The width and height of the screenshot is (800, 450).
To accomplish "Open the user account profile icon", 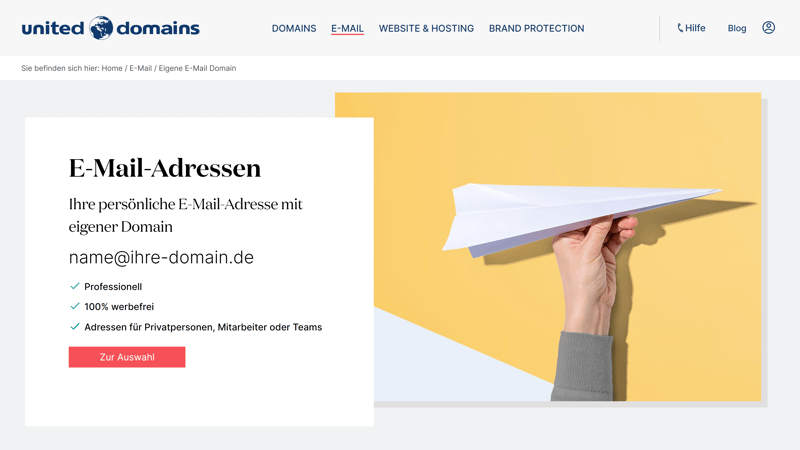I will (x=768, y=28).
